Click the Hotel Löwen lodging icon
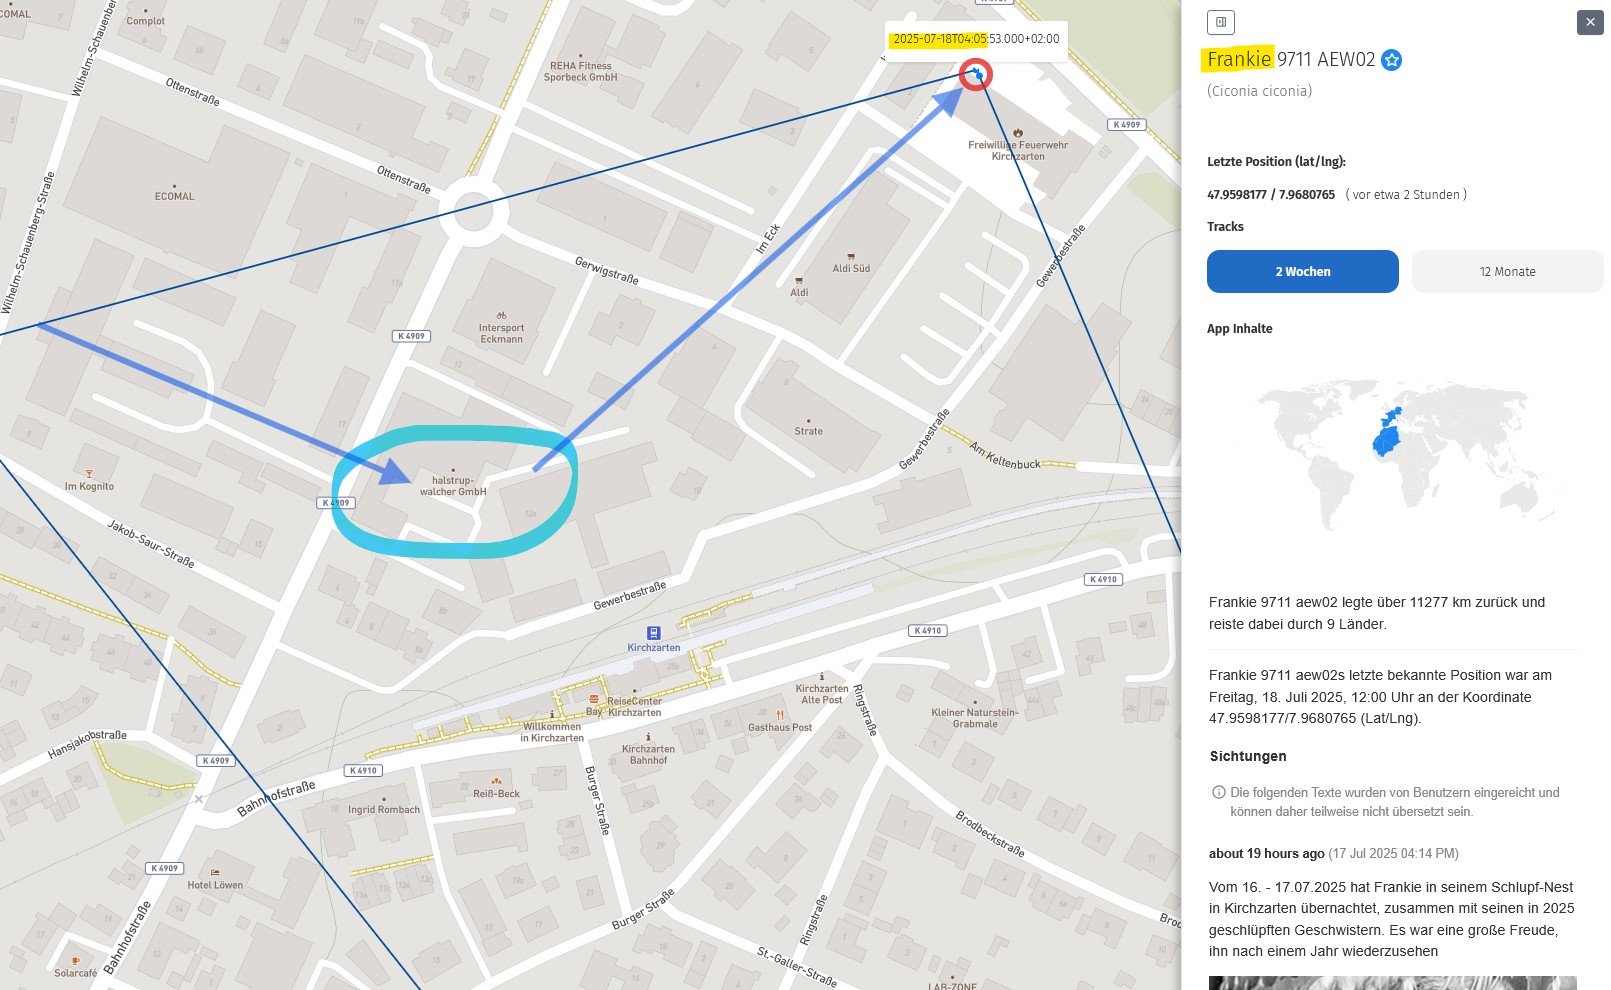This screenshot has height=990, width=1611. [x=214, y=872]
